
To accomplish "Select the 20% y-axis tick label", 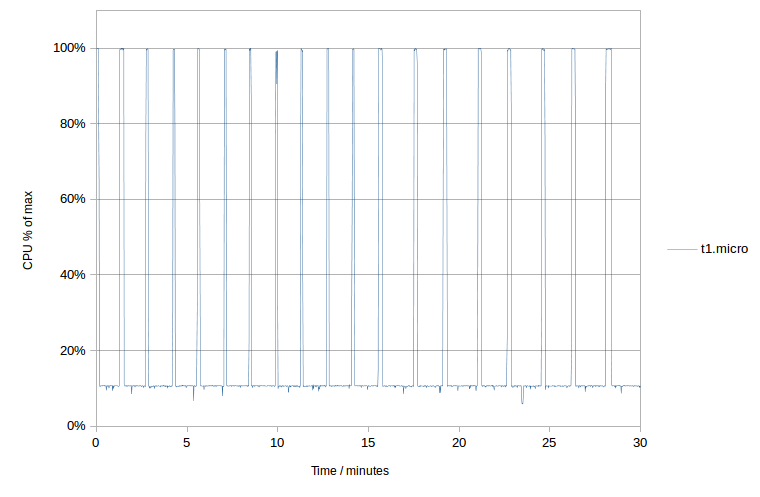I will [71, 351].
